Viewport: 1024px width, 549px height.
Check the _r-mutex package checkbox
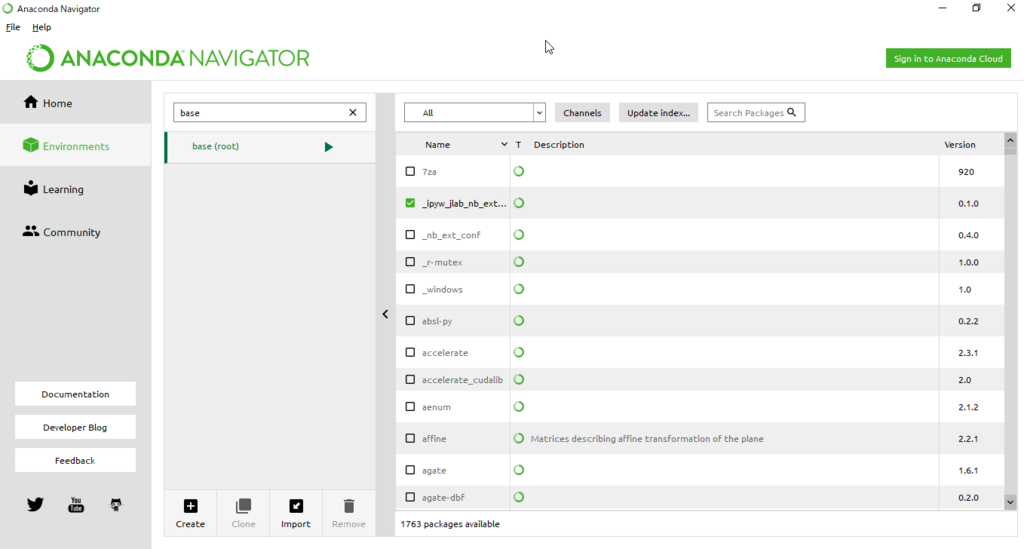click(410, 262)
